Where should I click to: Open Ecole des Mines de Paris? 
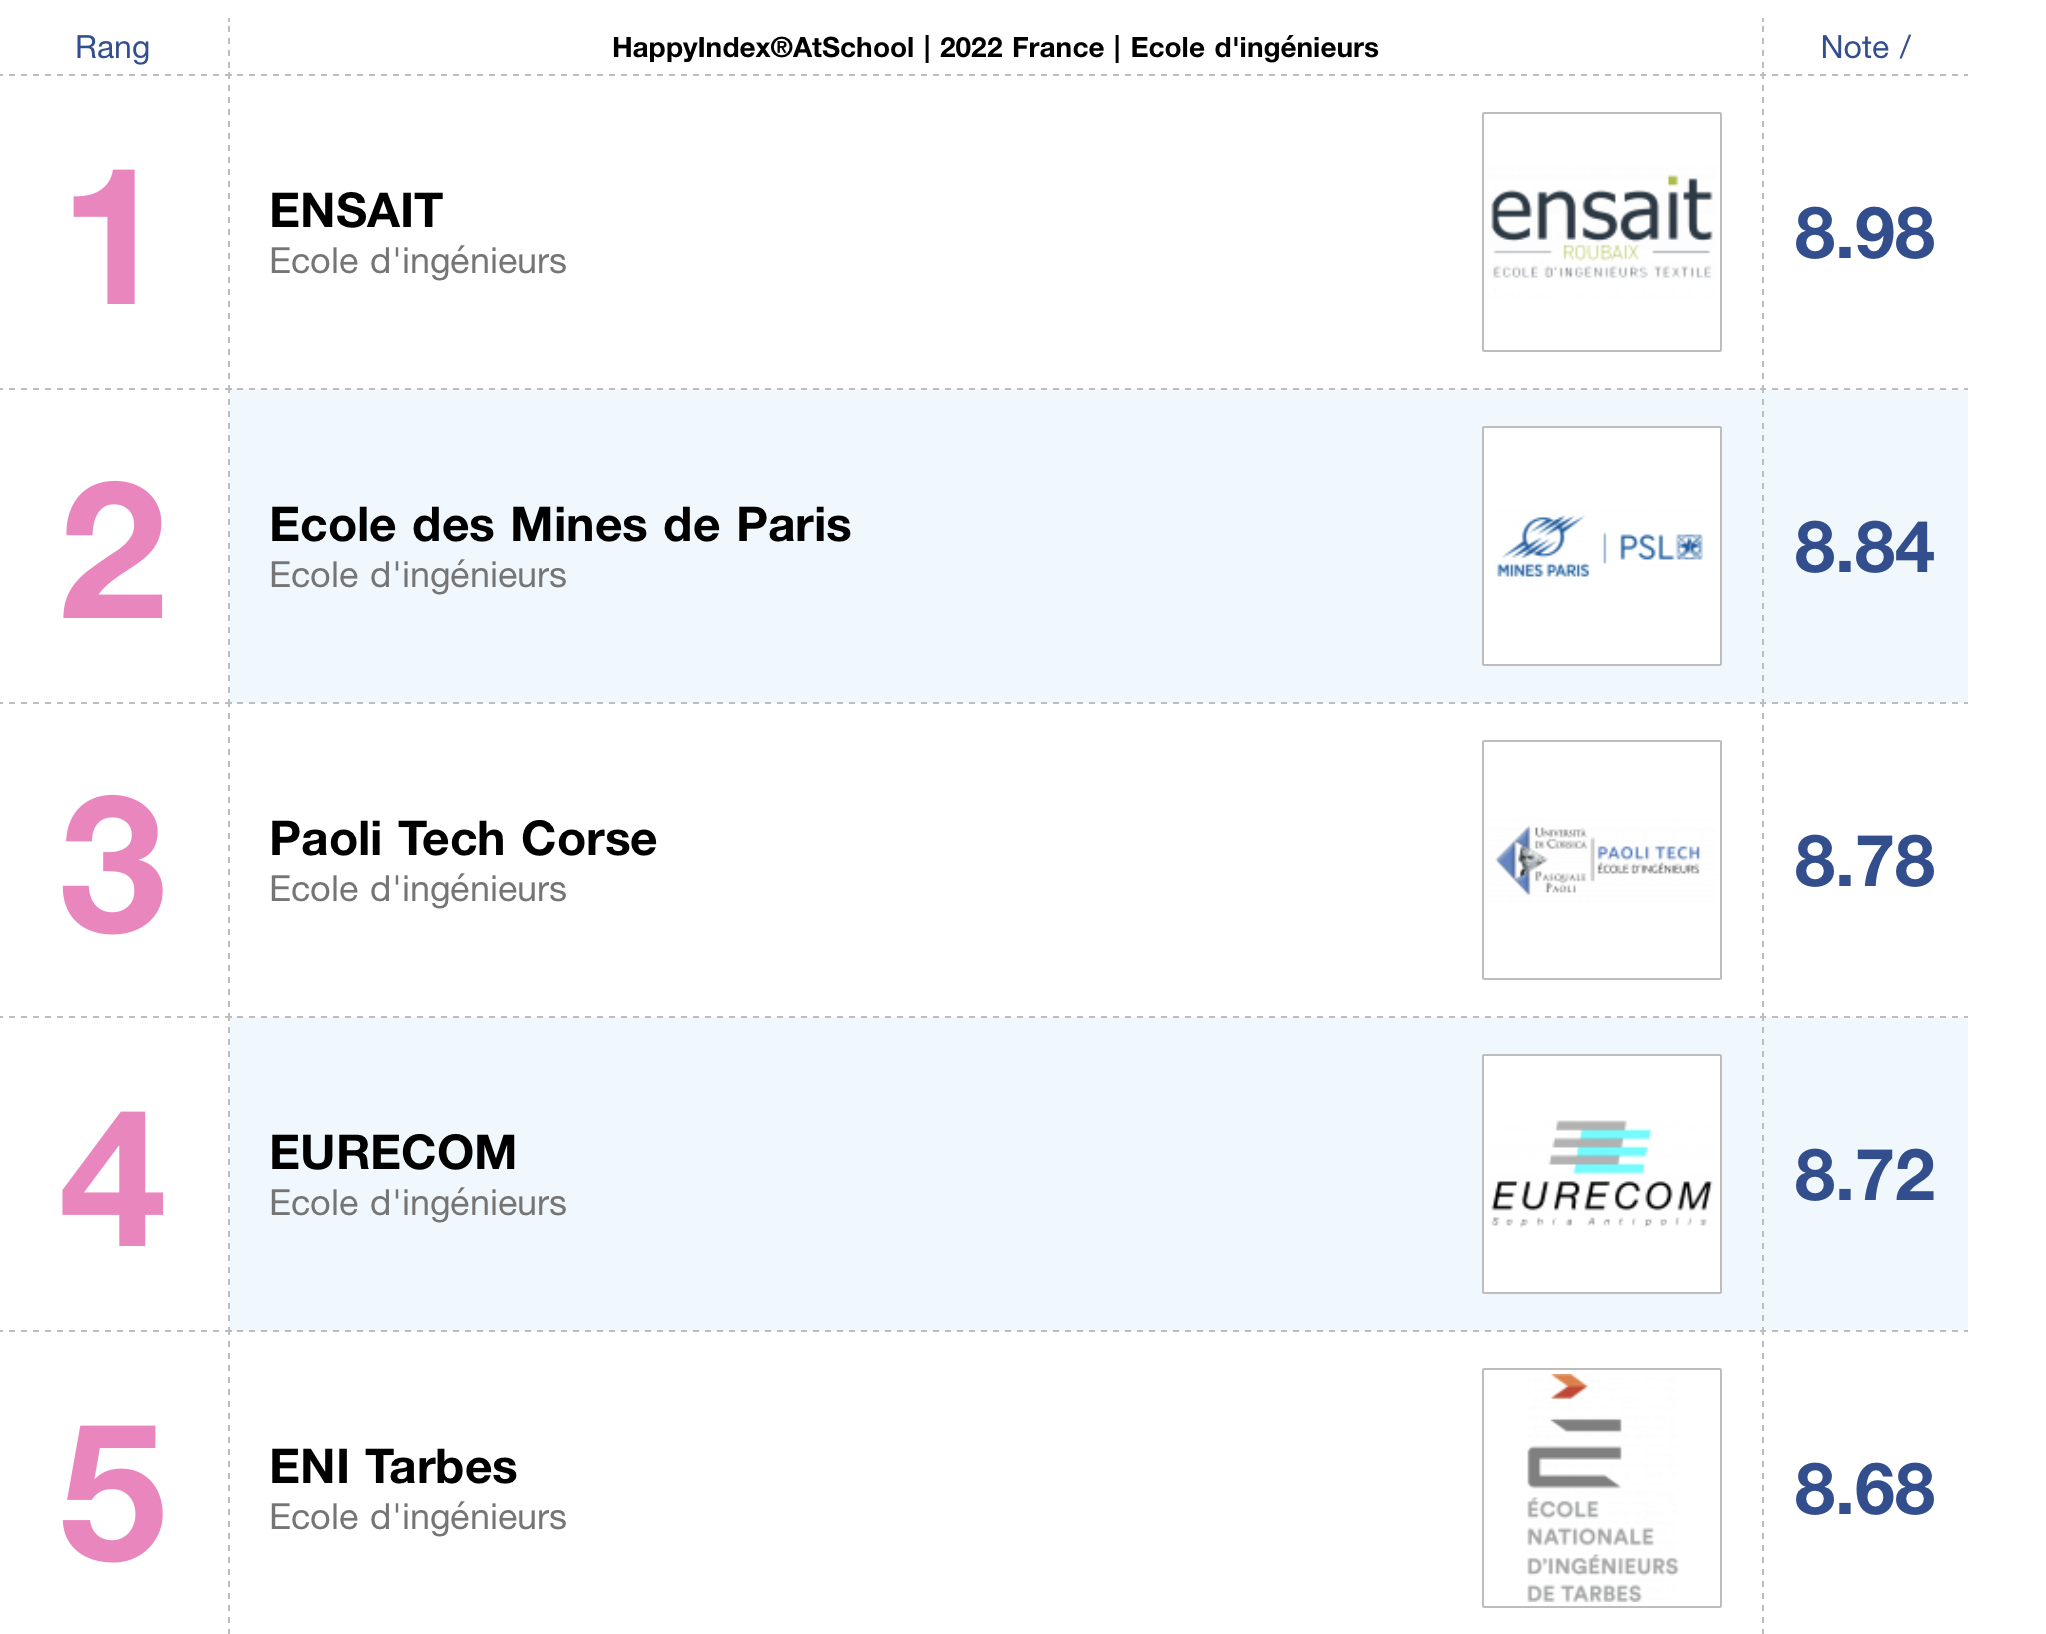click(x=560, y=525)
